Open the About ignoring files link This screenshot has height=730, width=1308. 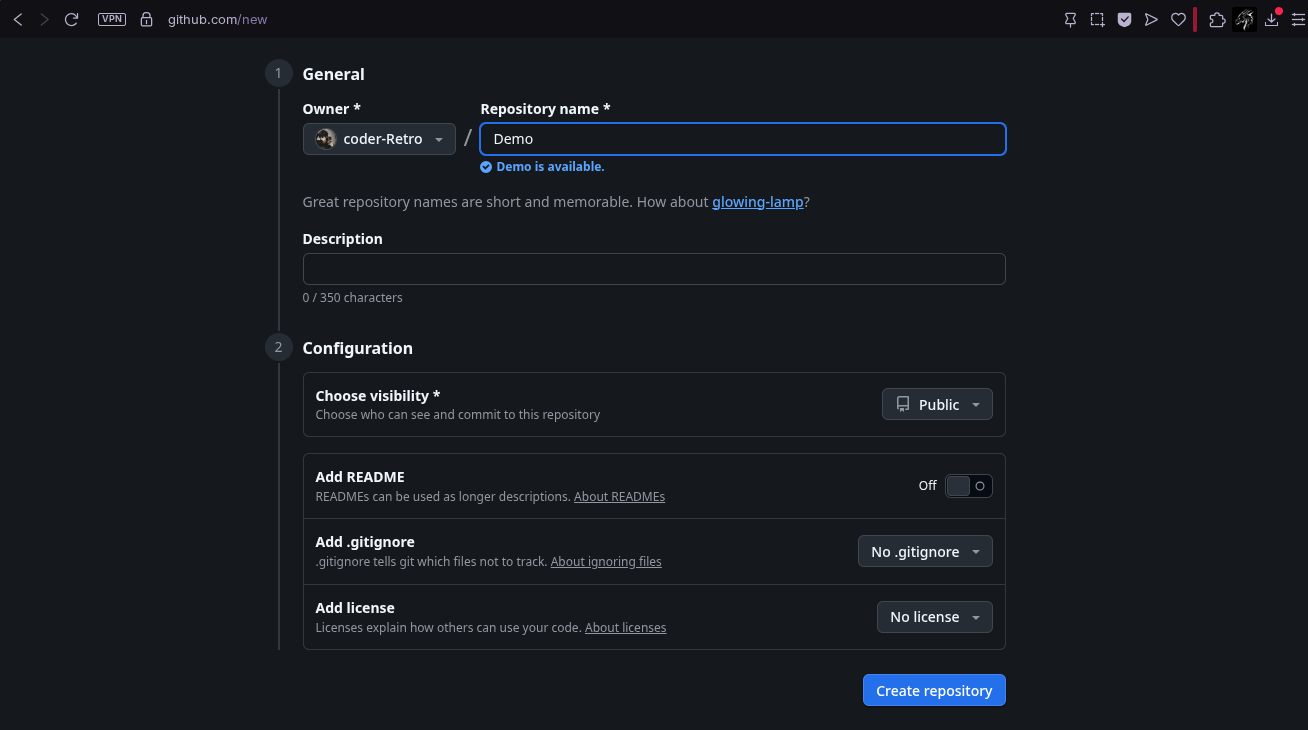click(606, 562)
